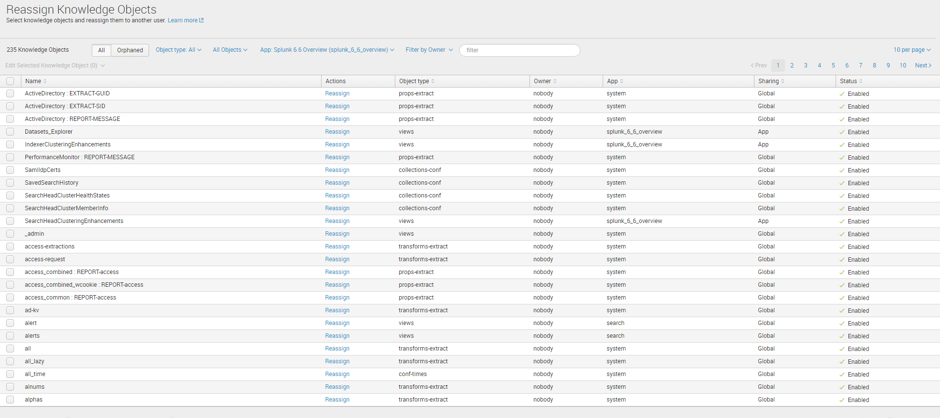Select the checkbox next to SavedSearchHistory
The image size is (940, 418).
pyautogui.click(x=10, y=183)
